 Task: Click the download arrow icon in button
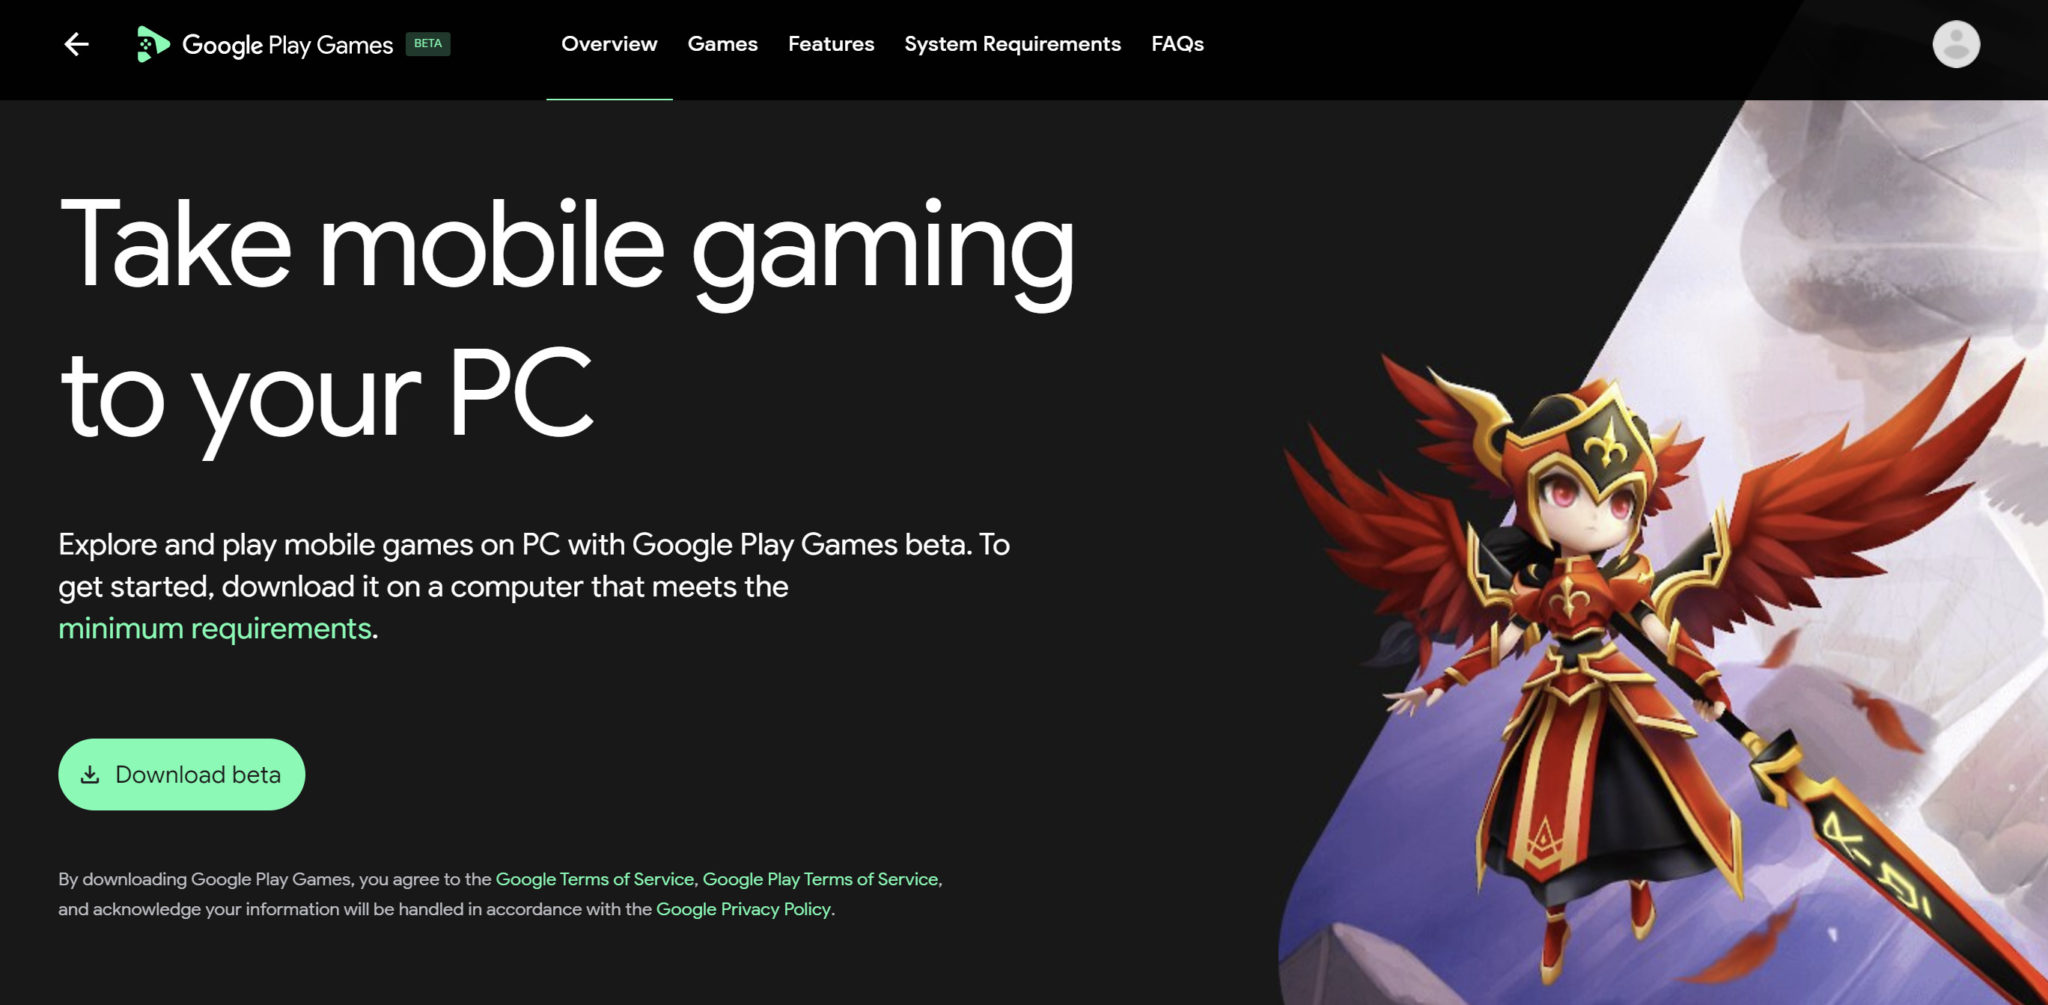click(x=90, y=775)
